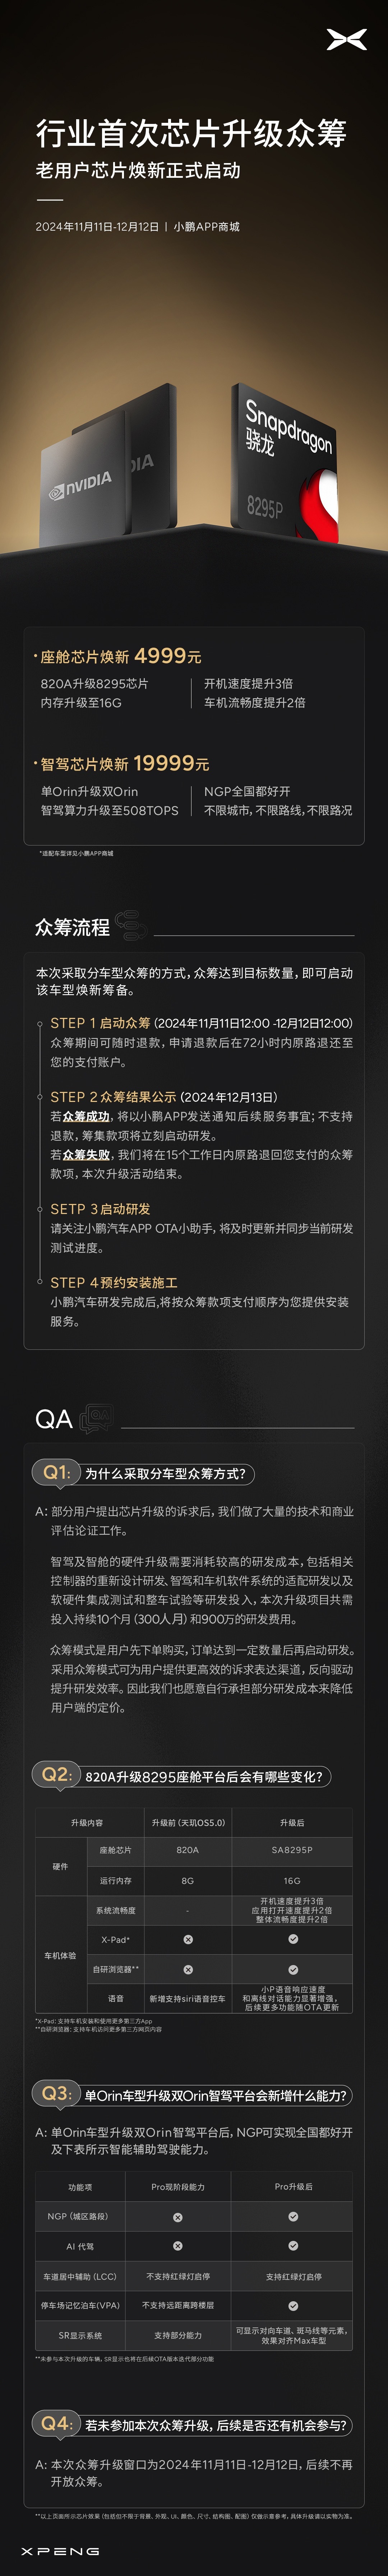Select STEP 1 启动众筹 heading
Screen dimensions: 388x2576
[100, 1023]
